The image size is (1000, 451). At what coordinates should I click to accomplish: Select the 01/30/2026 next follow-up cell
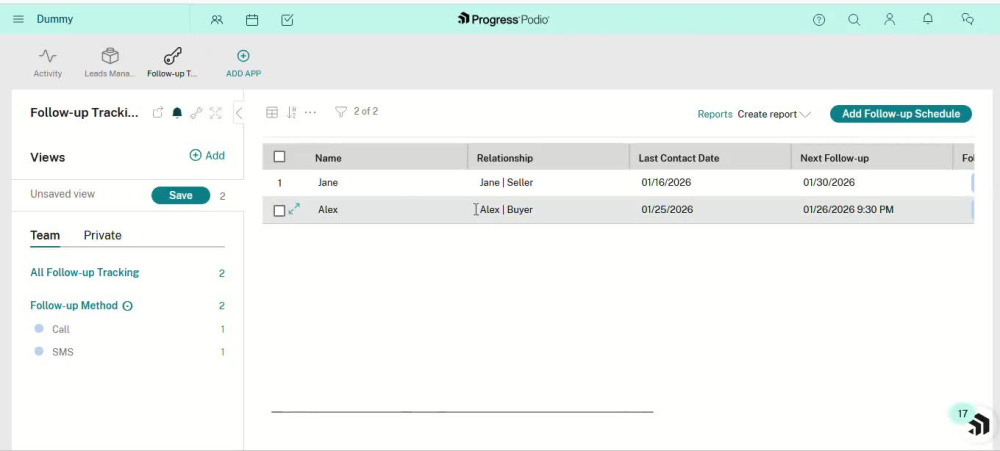(828, 182)
